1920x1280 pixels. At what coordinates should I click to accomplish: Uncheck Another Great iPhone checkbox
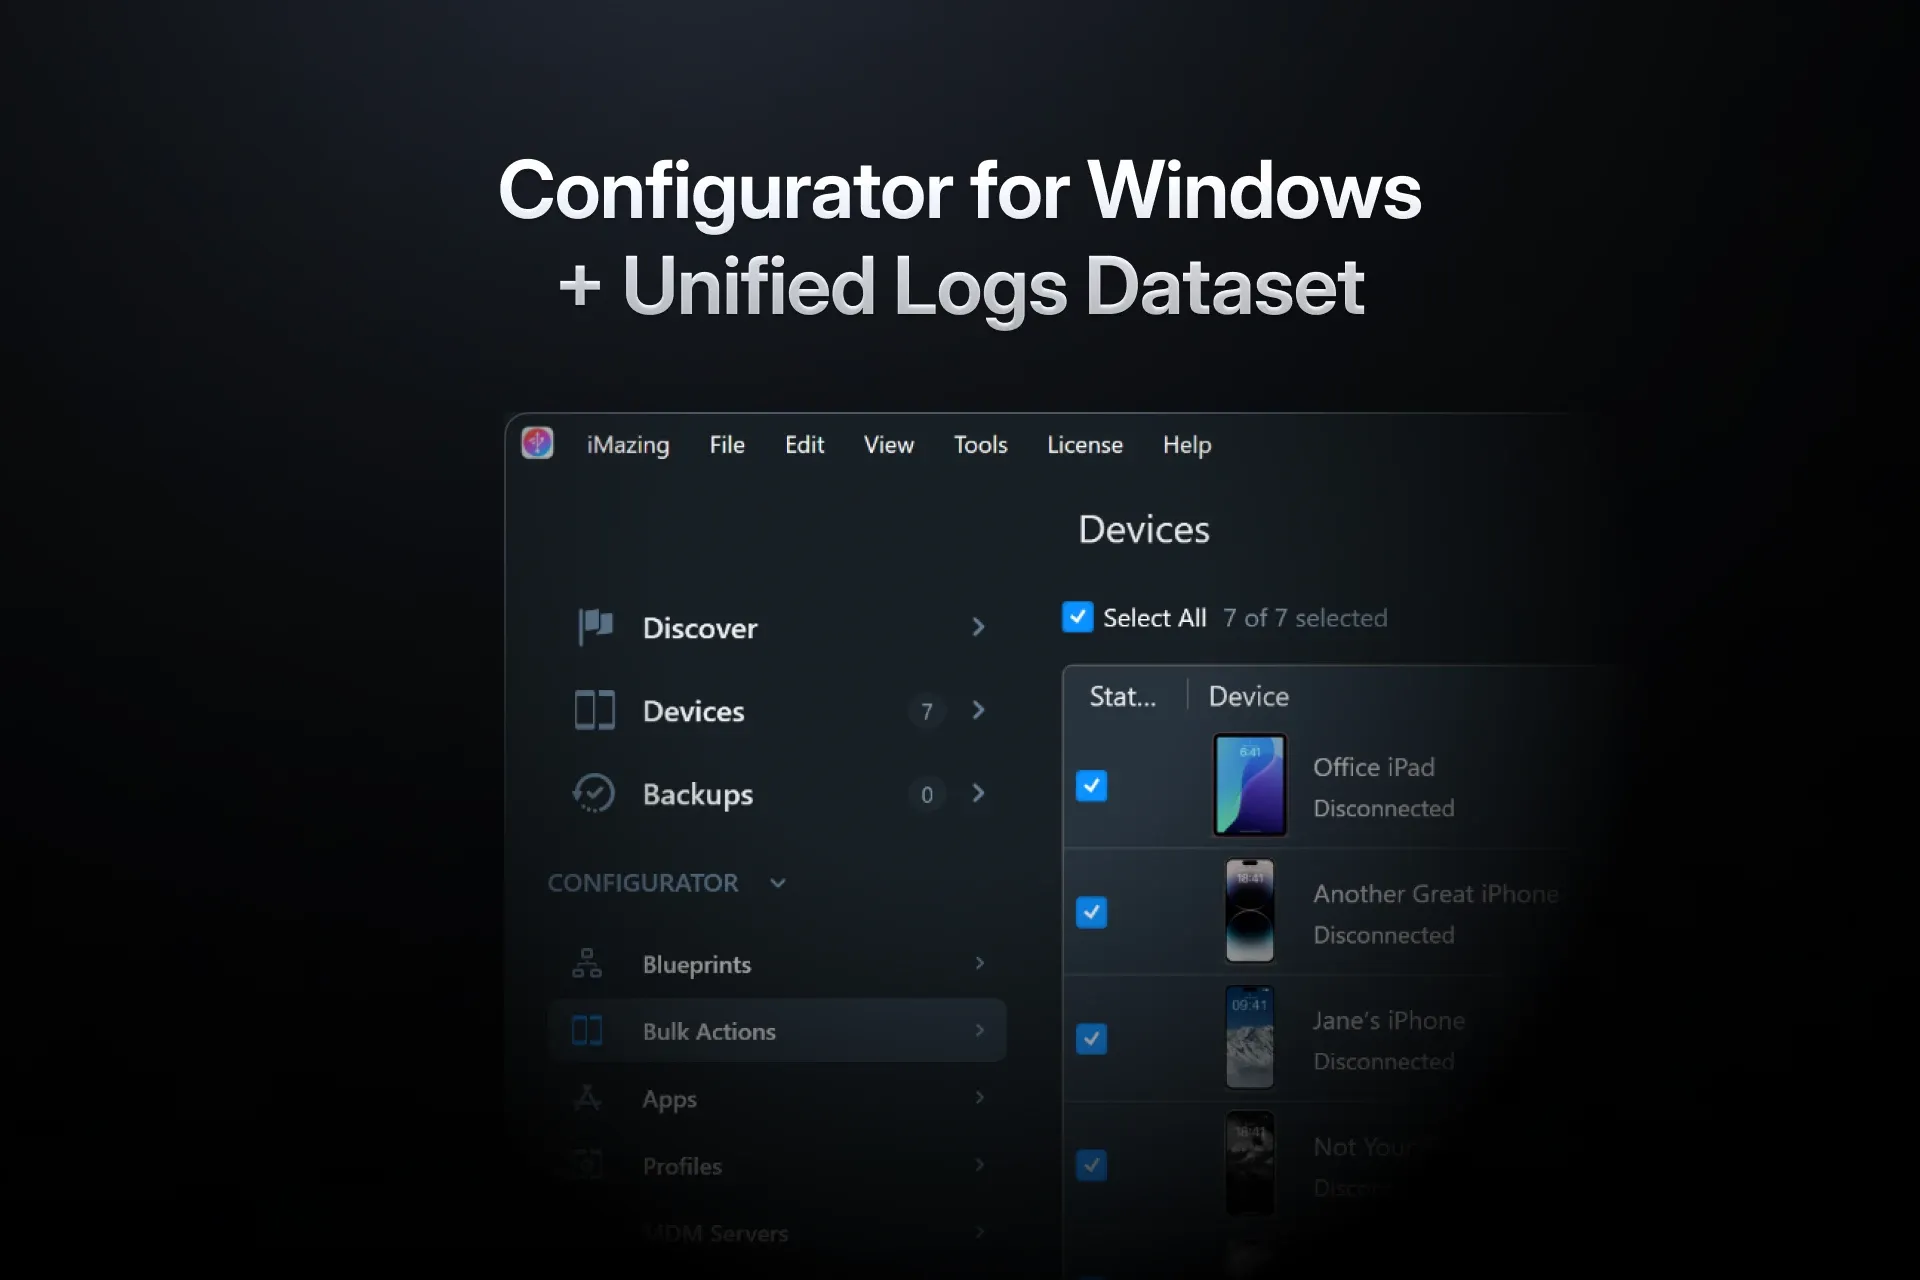pyautogui.click(x=1091, y=912)
